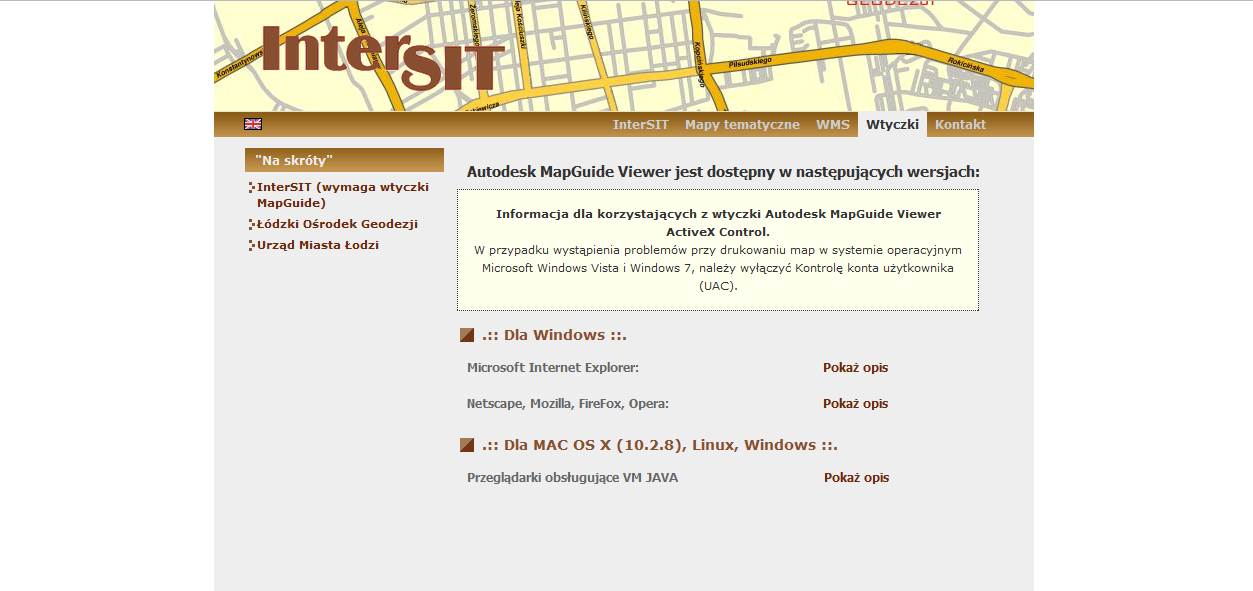This screenshot has width=1253, height=591.
Task: Click the ".:: Dla Windows ::." section heading
Action: [554, 335]
